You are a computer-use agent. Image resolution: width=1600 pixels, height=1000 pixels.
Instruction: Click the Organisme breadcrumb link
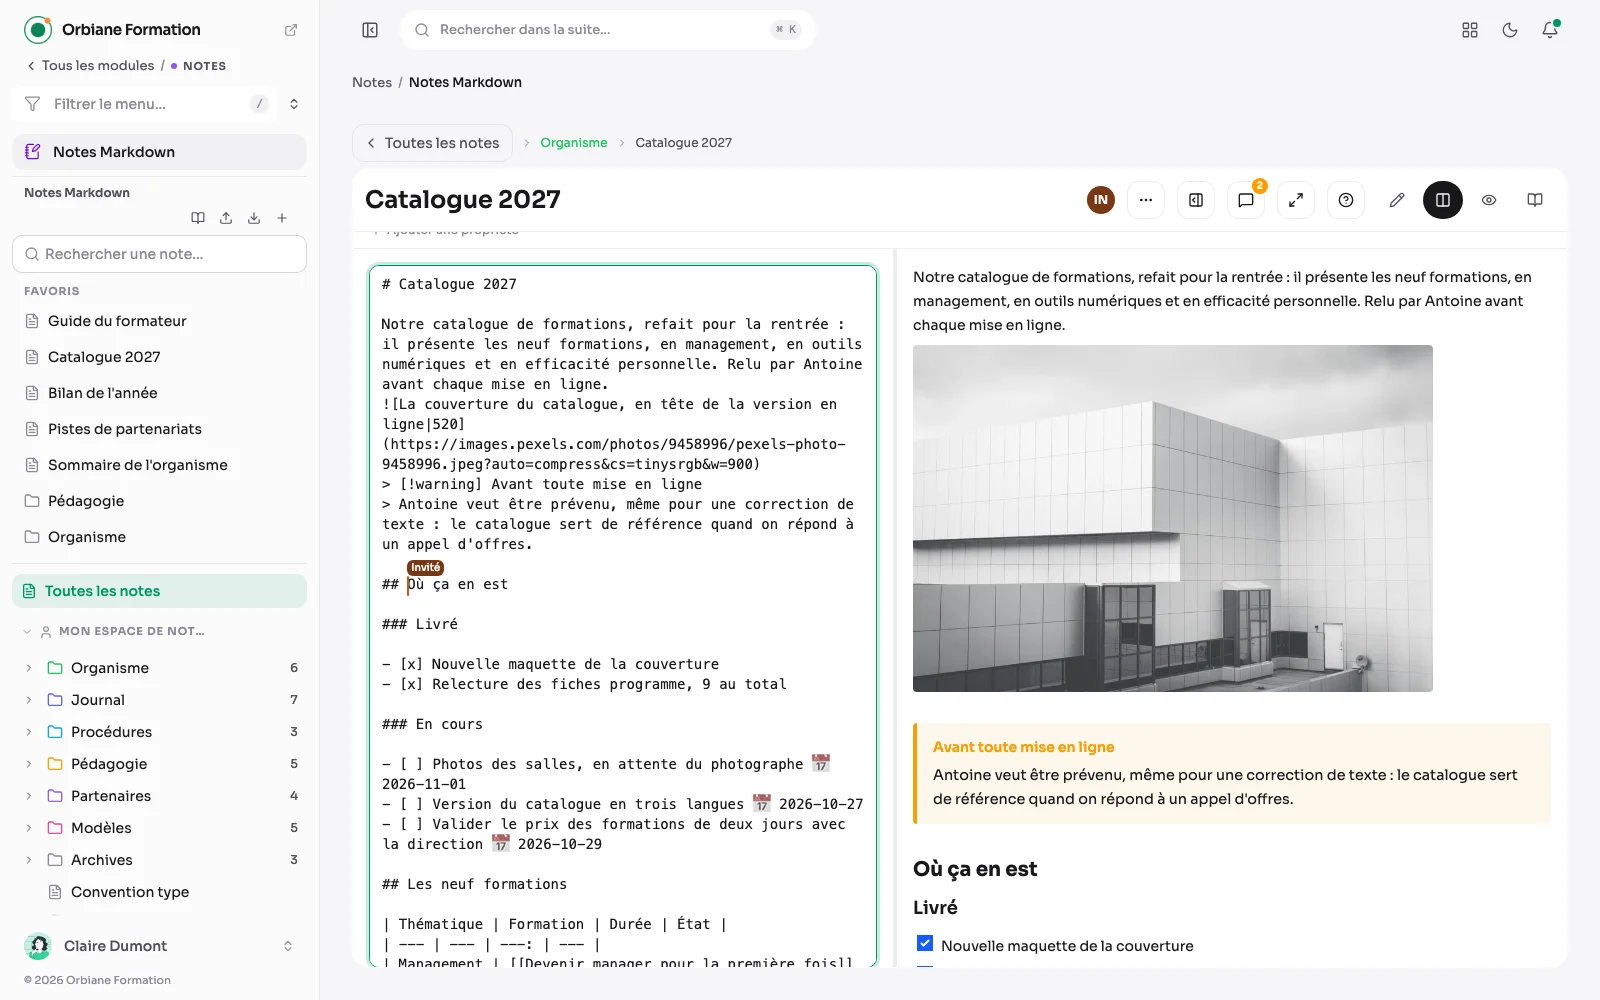tap(574, 143)
